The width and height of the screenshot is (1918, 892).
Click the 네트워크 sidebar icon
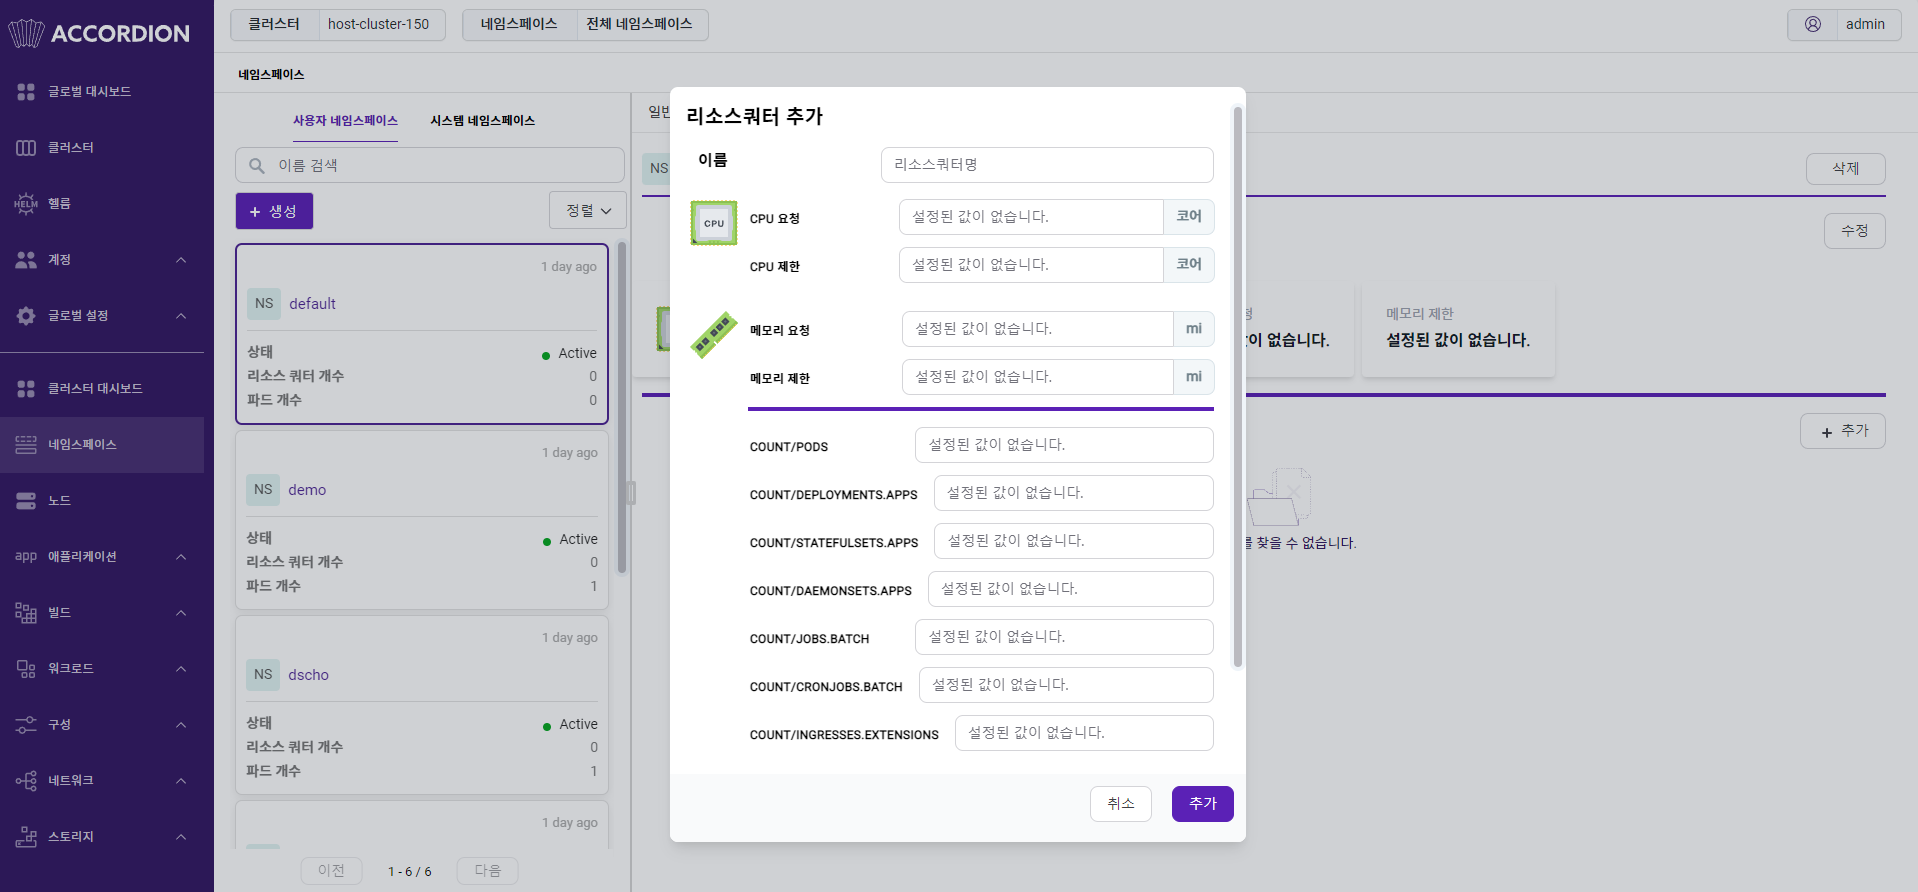click(x=26, y=781)
